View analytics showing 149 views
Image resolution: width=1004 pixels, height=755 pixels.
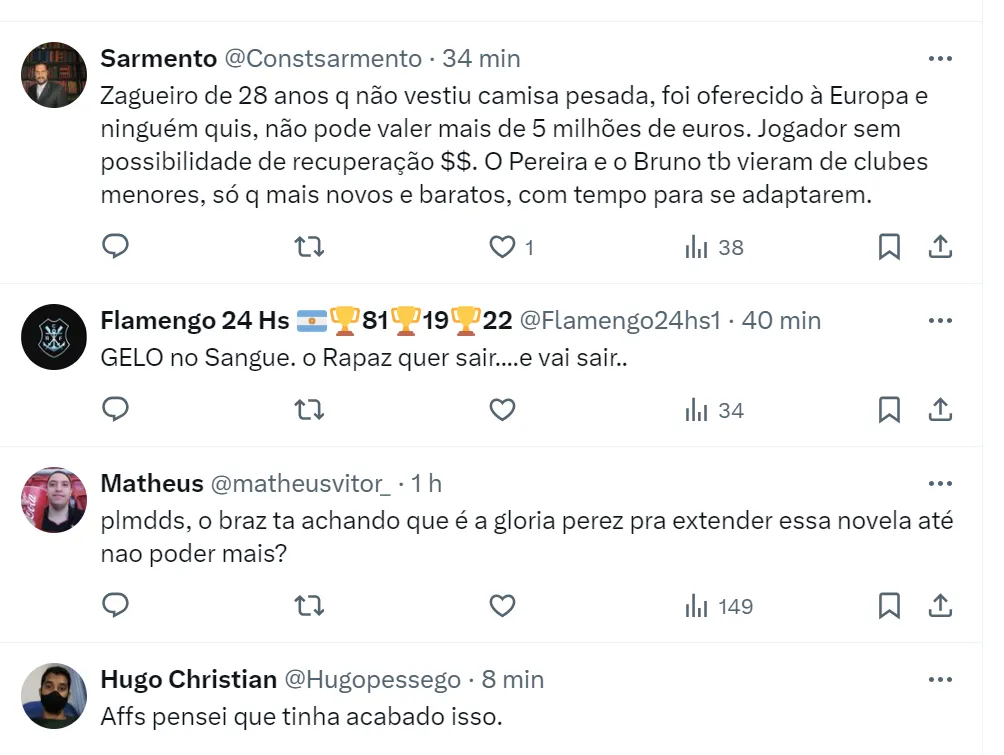(x=719, y=606)
